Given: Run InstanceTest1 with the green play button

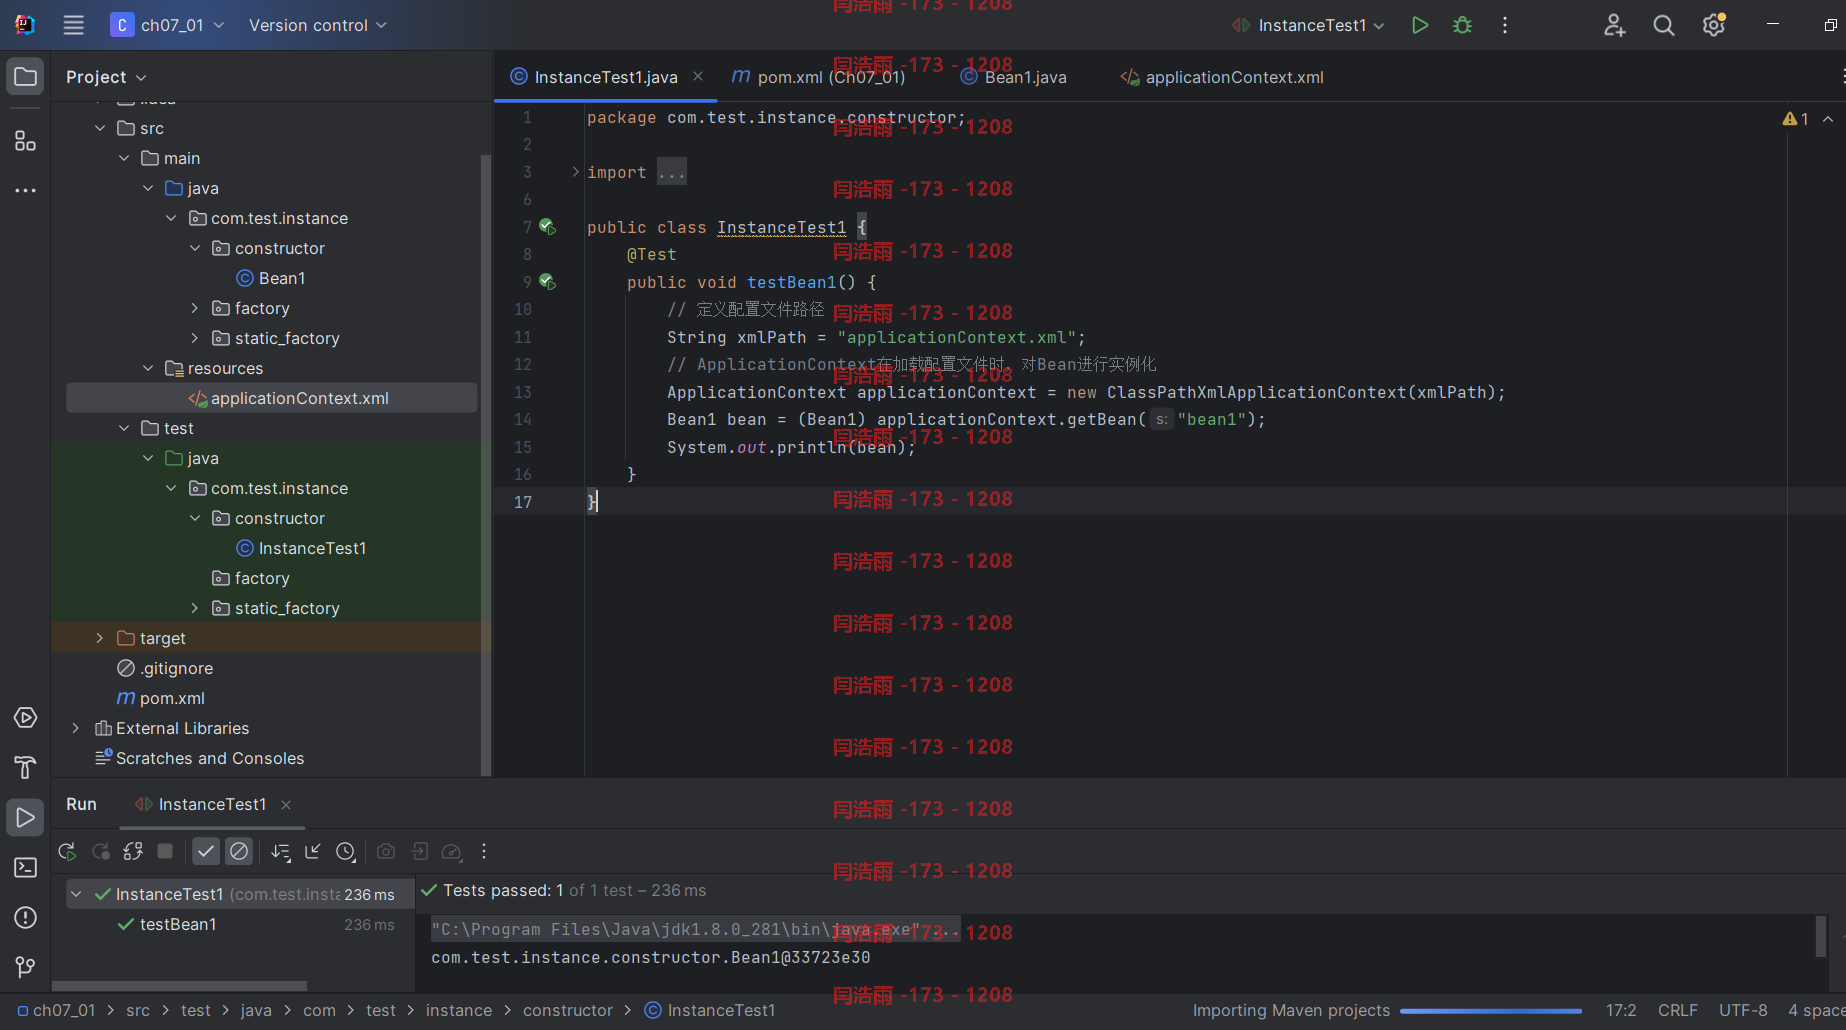Looking at the screenshot, I should [1419, 25].
